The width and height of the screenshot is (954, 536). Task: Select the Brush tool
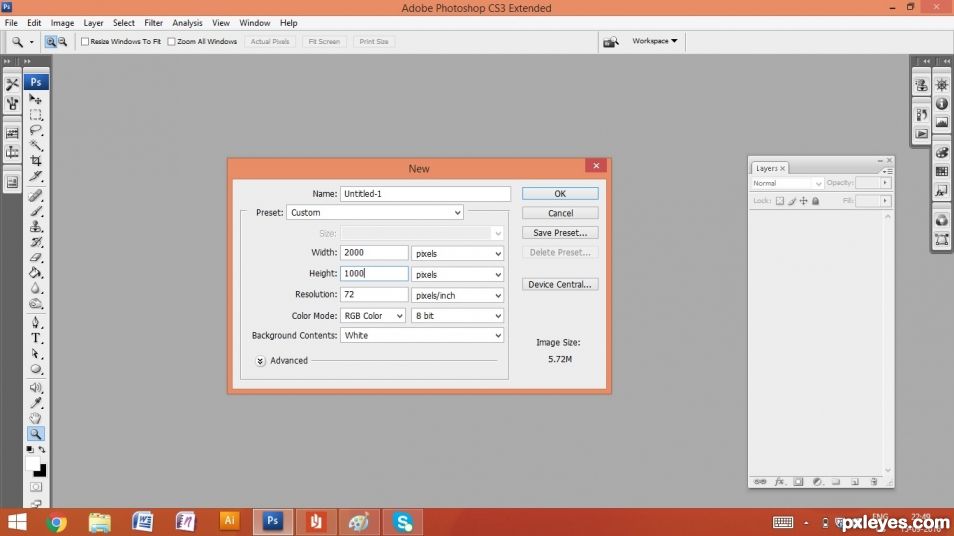tap(35, 211)
